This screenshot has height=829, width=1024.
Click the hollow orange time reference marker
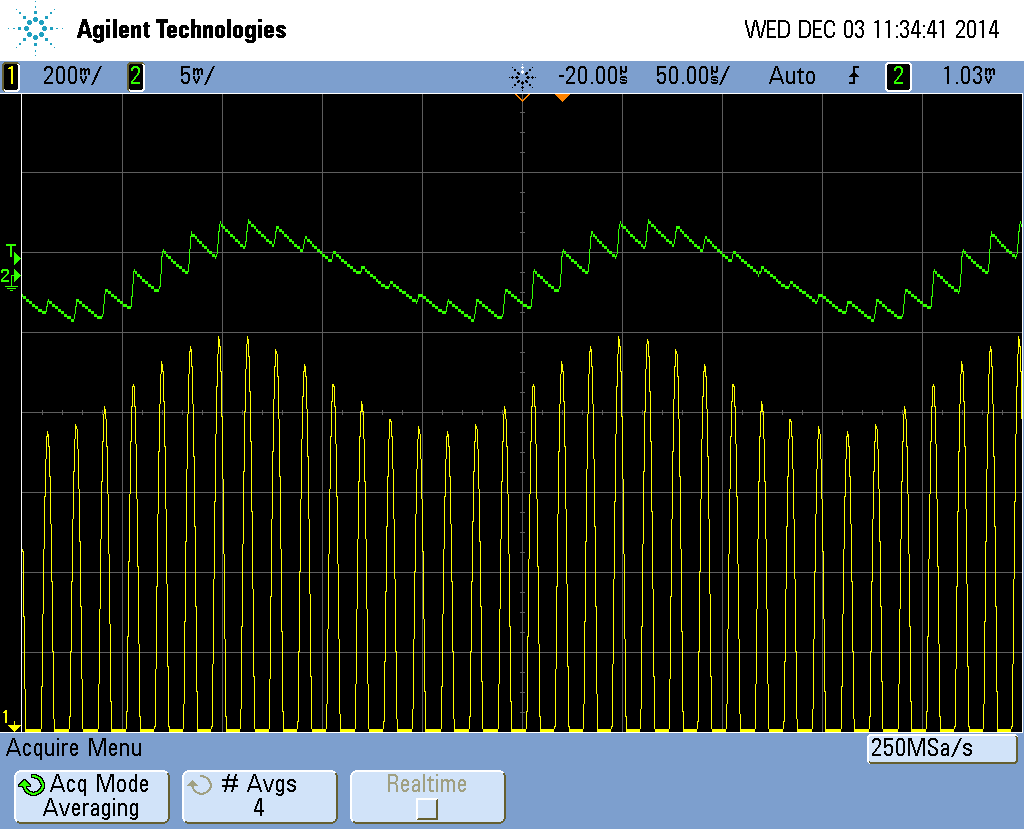521,98
